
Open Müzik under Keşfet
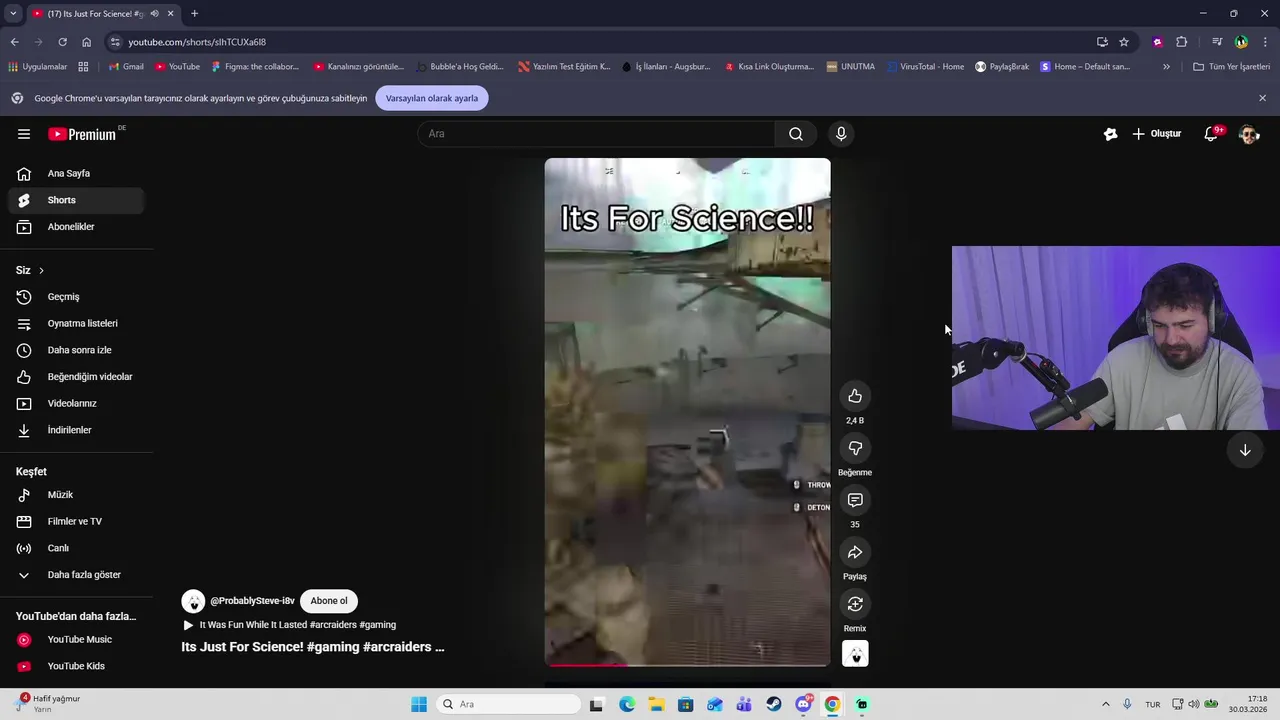coord(76,495)
